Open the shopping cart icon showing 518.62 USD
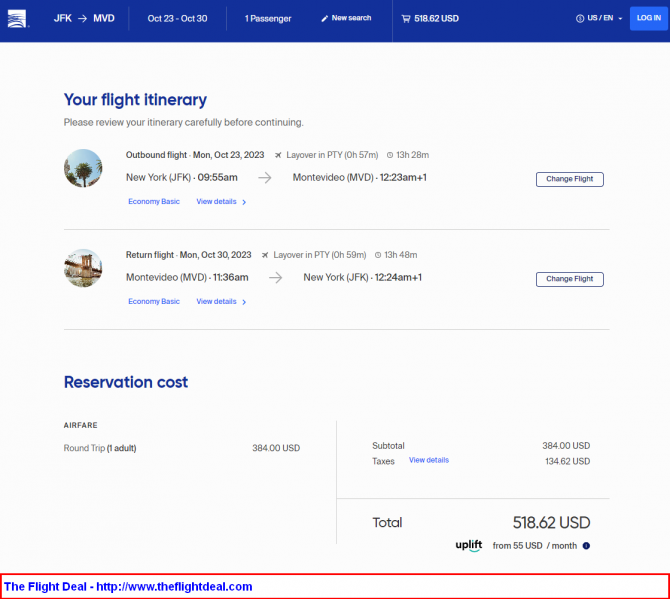The image size is (670, 599). 405,18
